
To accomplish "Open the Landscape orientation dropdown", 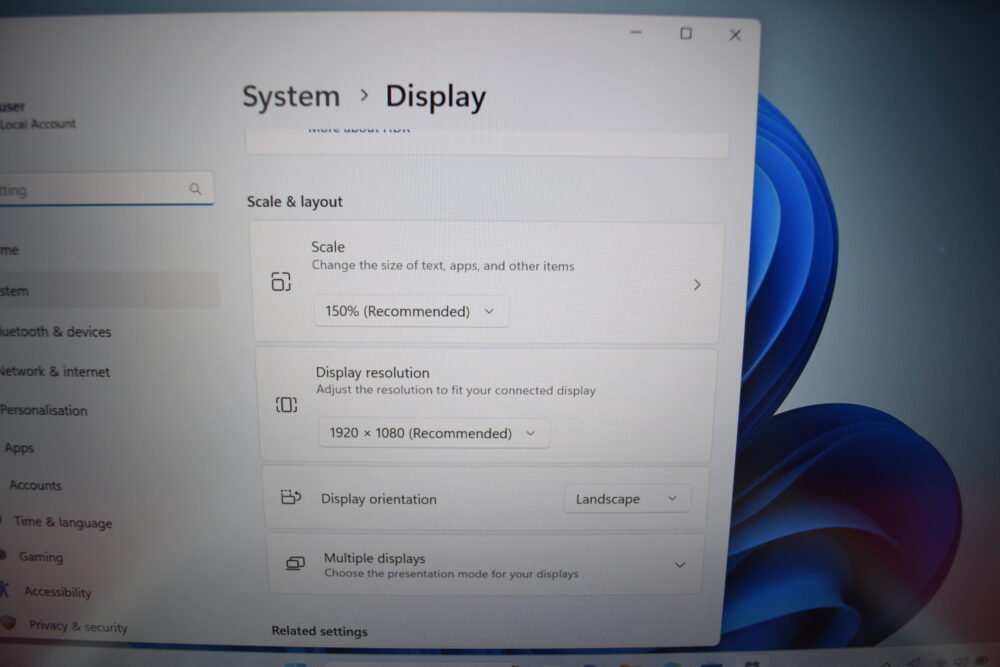I will (626, 499).
